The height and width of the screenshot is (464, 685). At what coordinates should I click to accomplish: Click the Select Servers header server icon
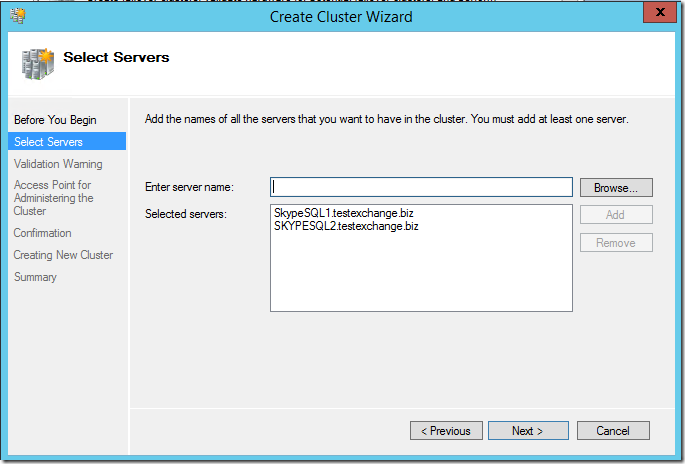38,64
